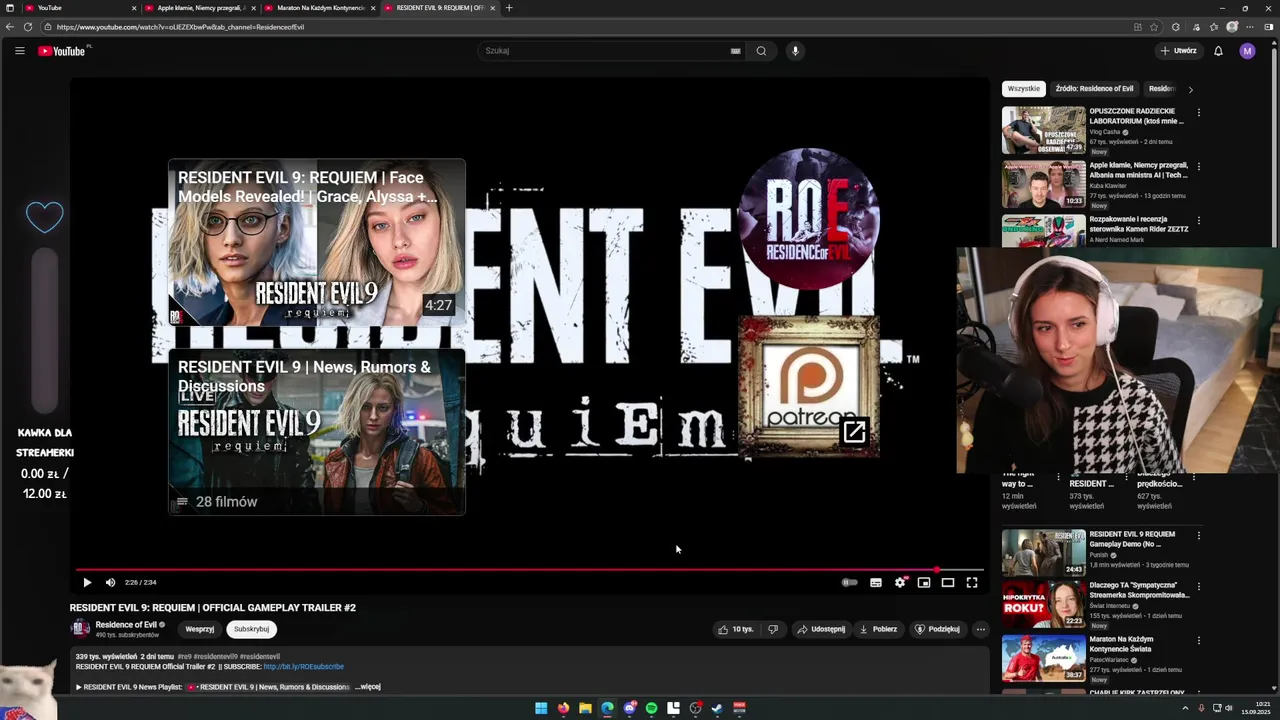This screenshot has width=1280, height=720.
Task: Open Steam from taskbar
Action: [717, 708]
